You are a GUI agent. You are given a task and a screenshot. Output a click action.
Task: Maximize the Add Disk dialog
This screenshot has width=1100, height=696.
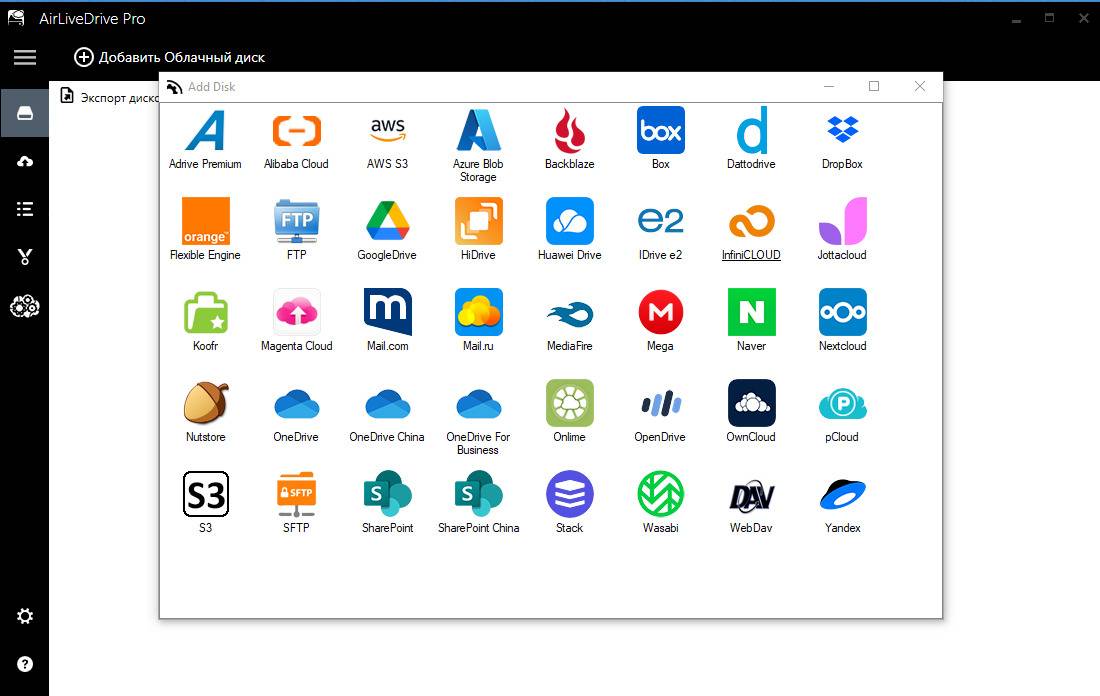coord(874,86)
